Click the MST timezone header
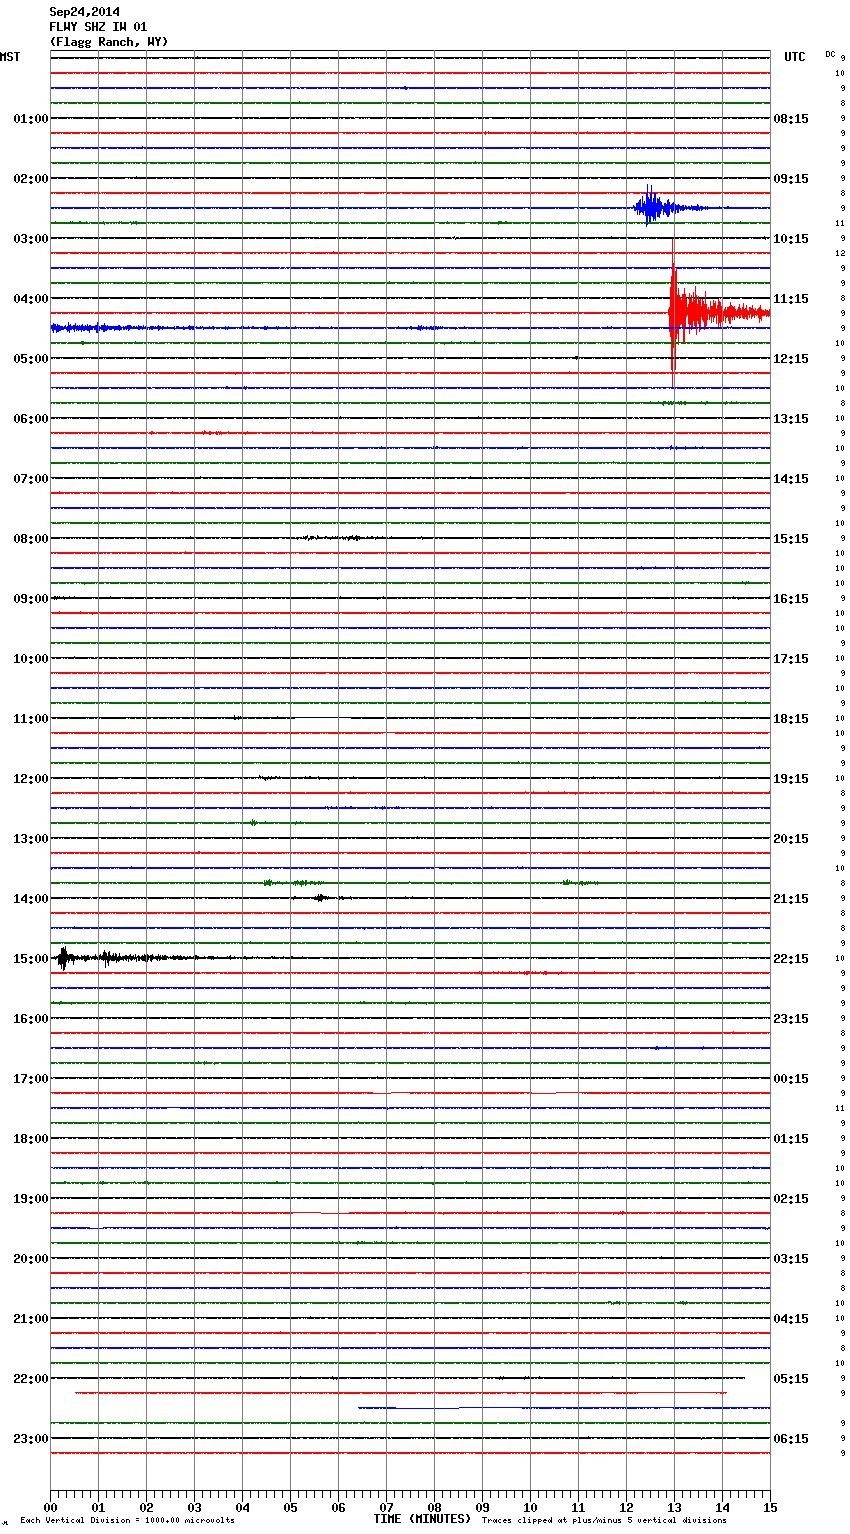Viewport: 850px width, 1534px height. pos(10,57)
